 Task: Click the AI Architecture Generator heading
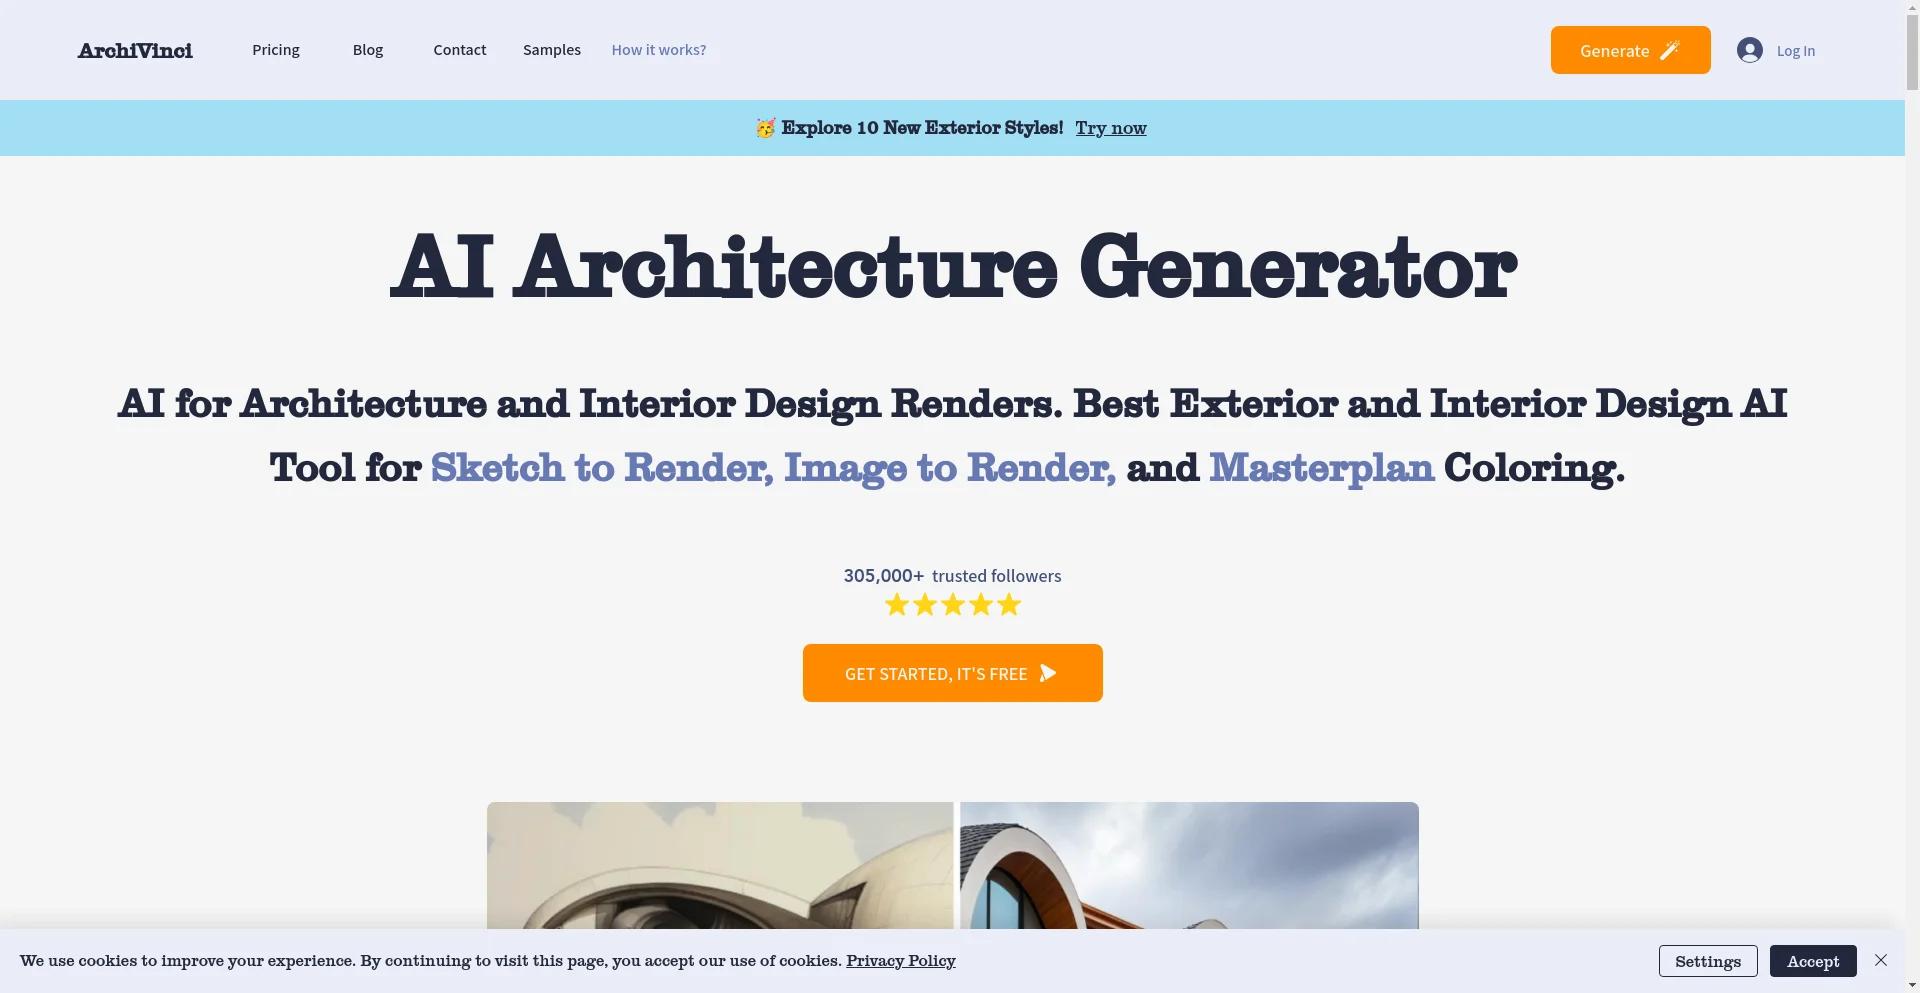[x=953, y=266]
